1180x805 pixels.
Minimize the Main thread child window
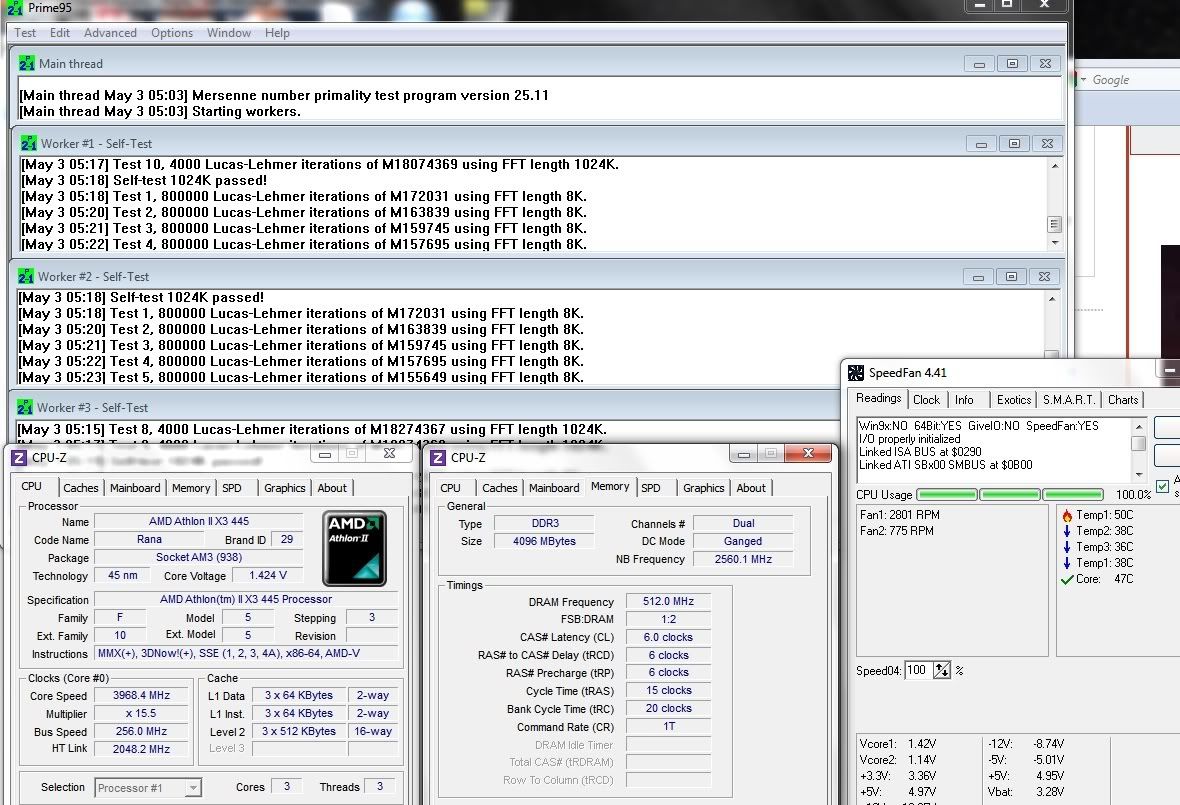point(979,64)
